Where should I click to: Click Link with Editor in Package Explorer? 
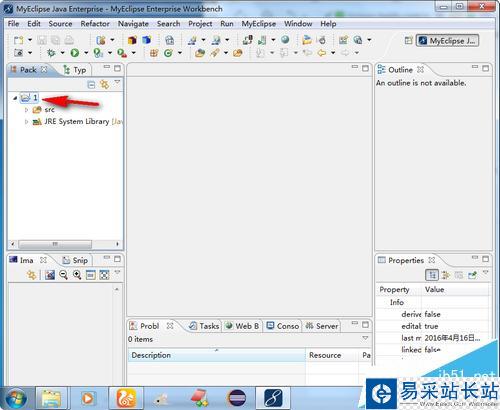click(104, 84)
